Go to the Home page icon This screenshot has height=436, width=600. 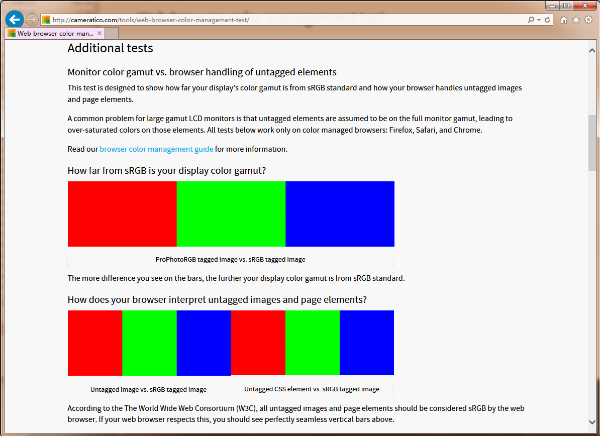tap(565, 19)
